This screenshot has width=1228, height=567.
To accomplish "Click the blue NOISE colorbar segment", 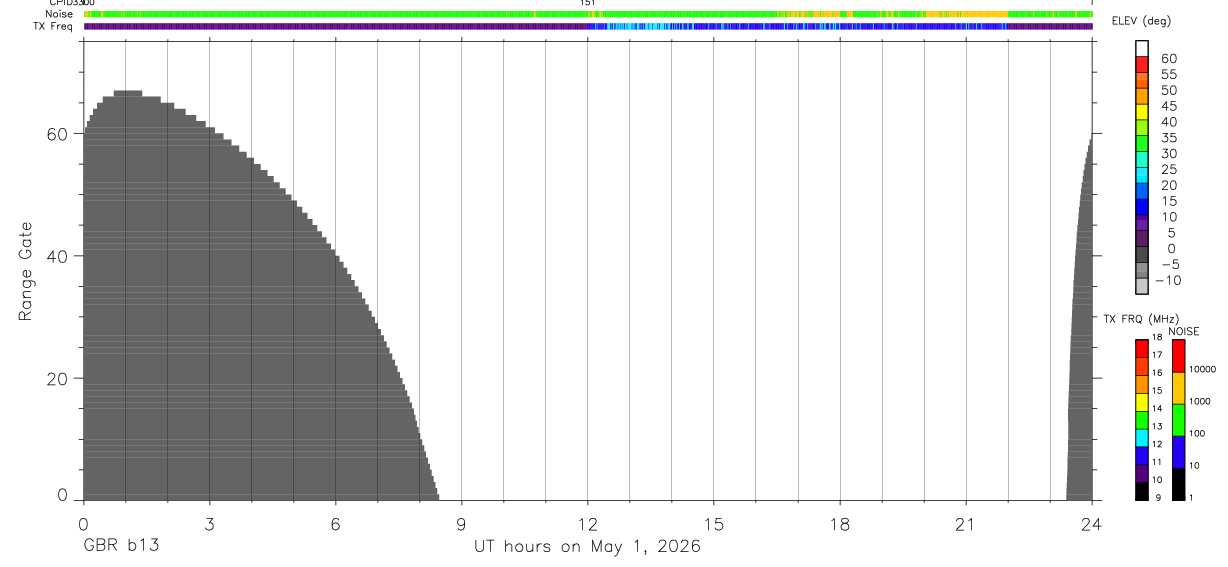I will [x=1179, y=452].
